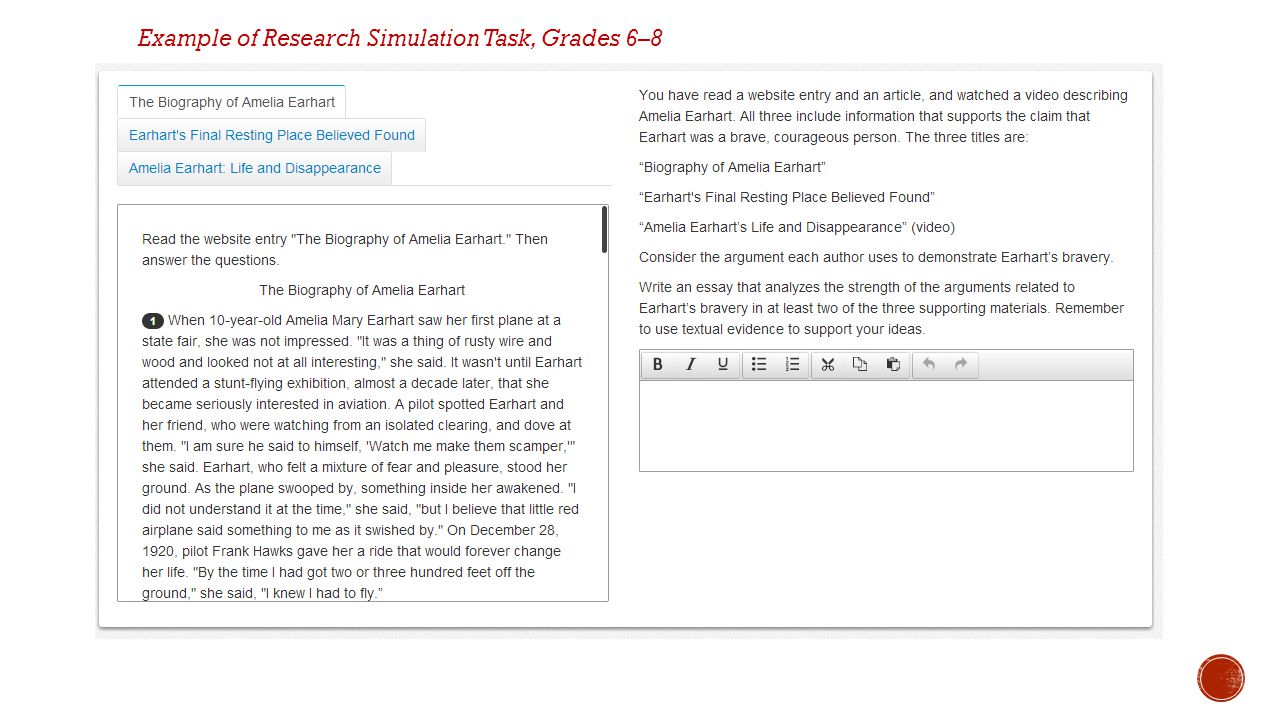Cut selected text with scissors icon
Screen dimensions: 1280x720
(x=828, y=365)
